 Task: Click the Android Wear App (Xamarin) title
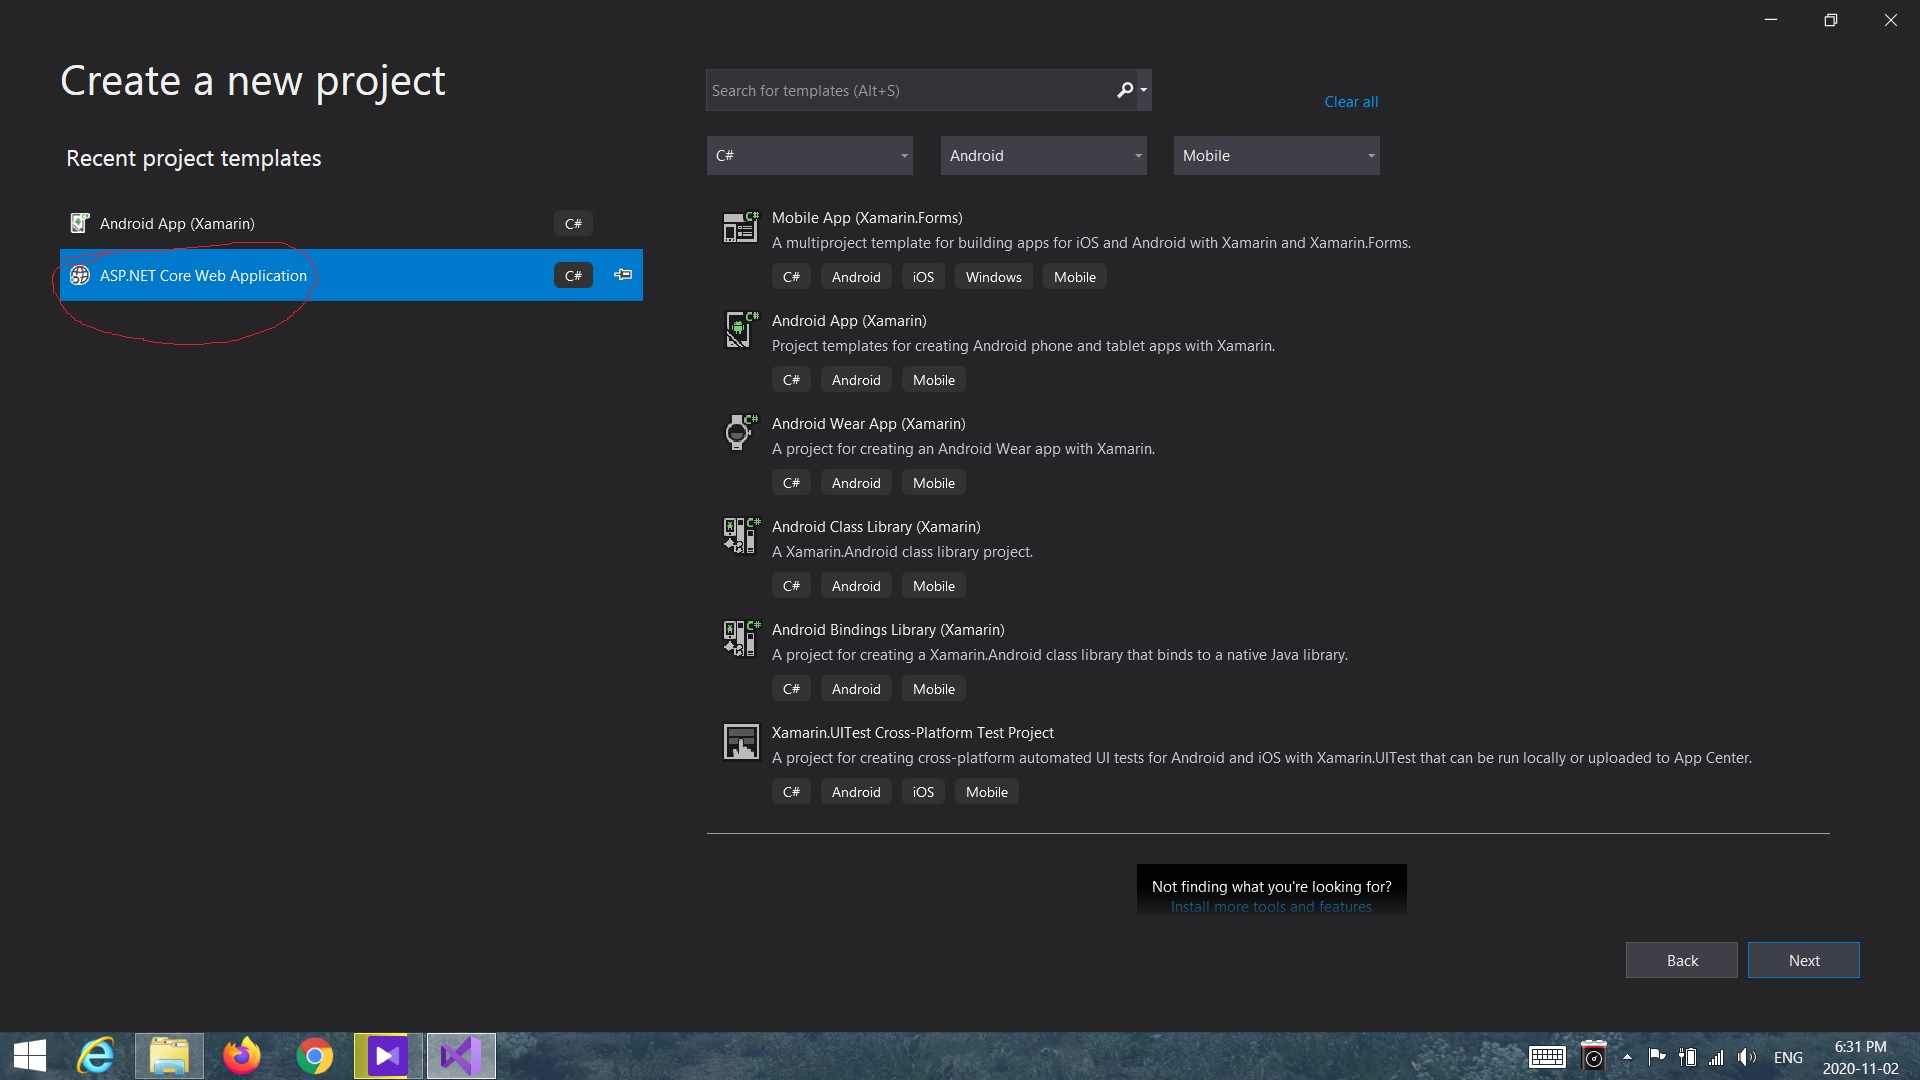[x=868, y=424]
